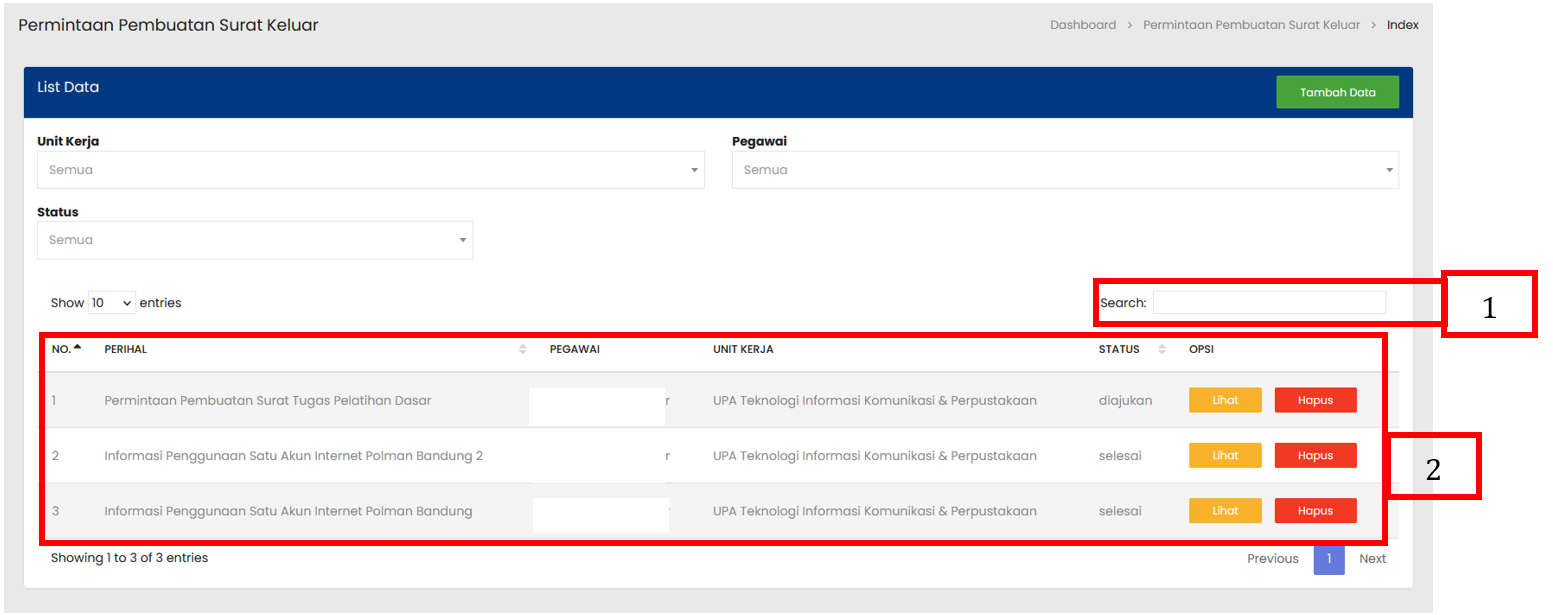Image resolution: width=1553 pixels, height=615 pixels.
Task: Click Lihat for Polman Bandung 2 entry
Action: [x=1225, y=455]
